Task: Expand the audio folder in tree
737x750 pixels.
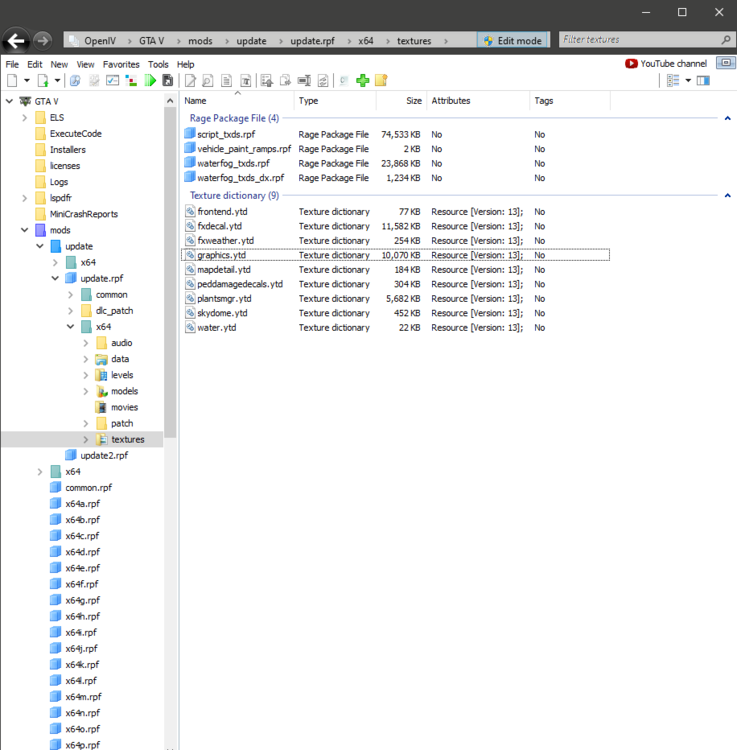Action: pos(86,343)
